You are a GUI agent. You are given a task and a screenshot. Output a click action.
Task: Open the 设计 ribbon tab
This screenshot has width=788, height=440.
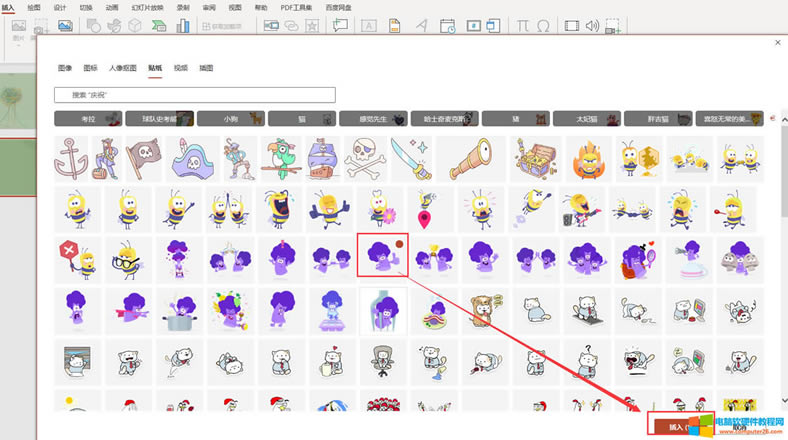point(60,6)
